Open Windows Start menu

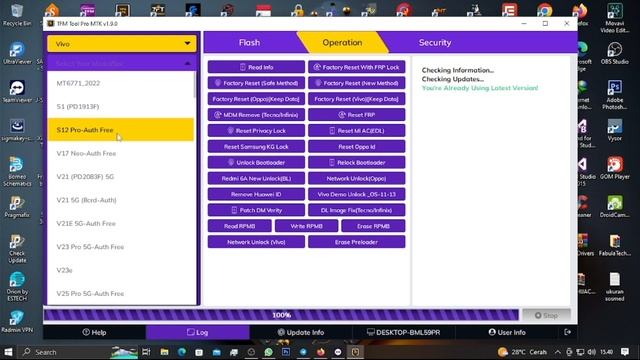8,352
